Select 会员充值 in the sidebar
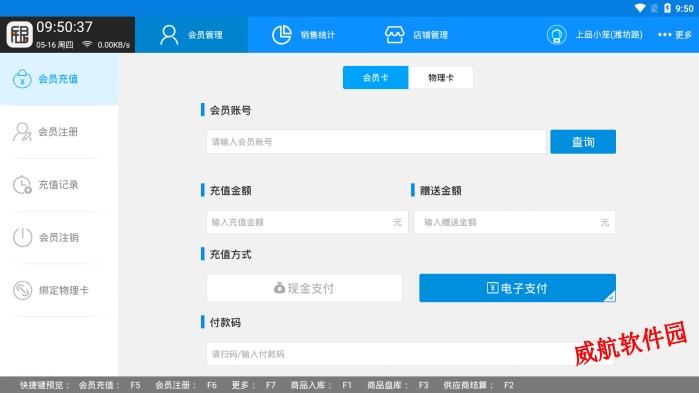Image resolution: width=699 pixels, height=393 pixels. [59, 79]
